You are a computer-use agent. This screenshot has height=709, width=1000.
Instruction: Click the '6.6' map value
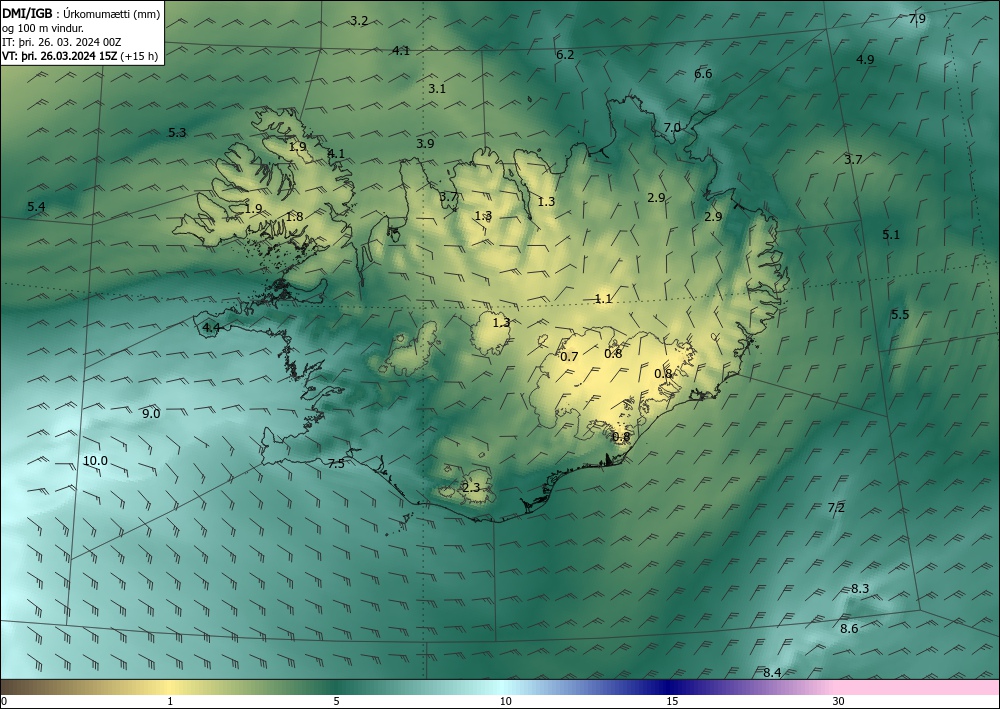(x=703, y=73)
